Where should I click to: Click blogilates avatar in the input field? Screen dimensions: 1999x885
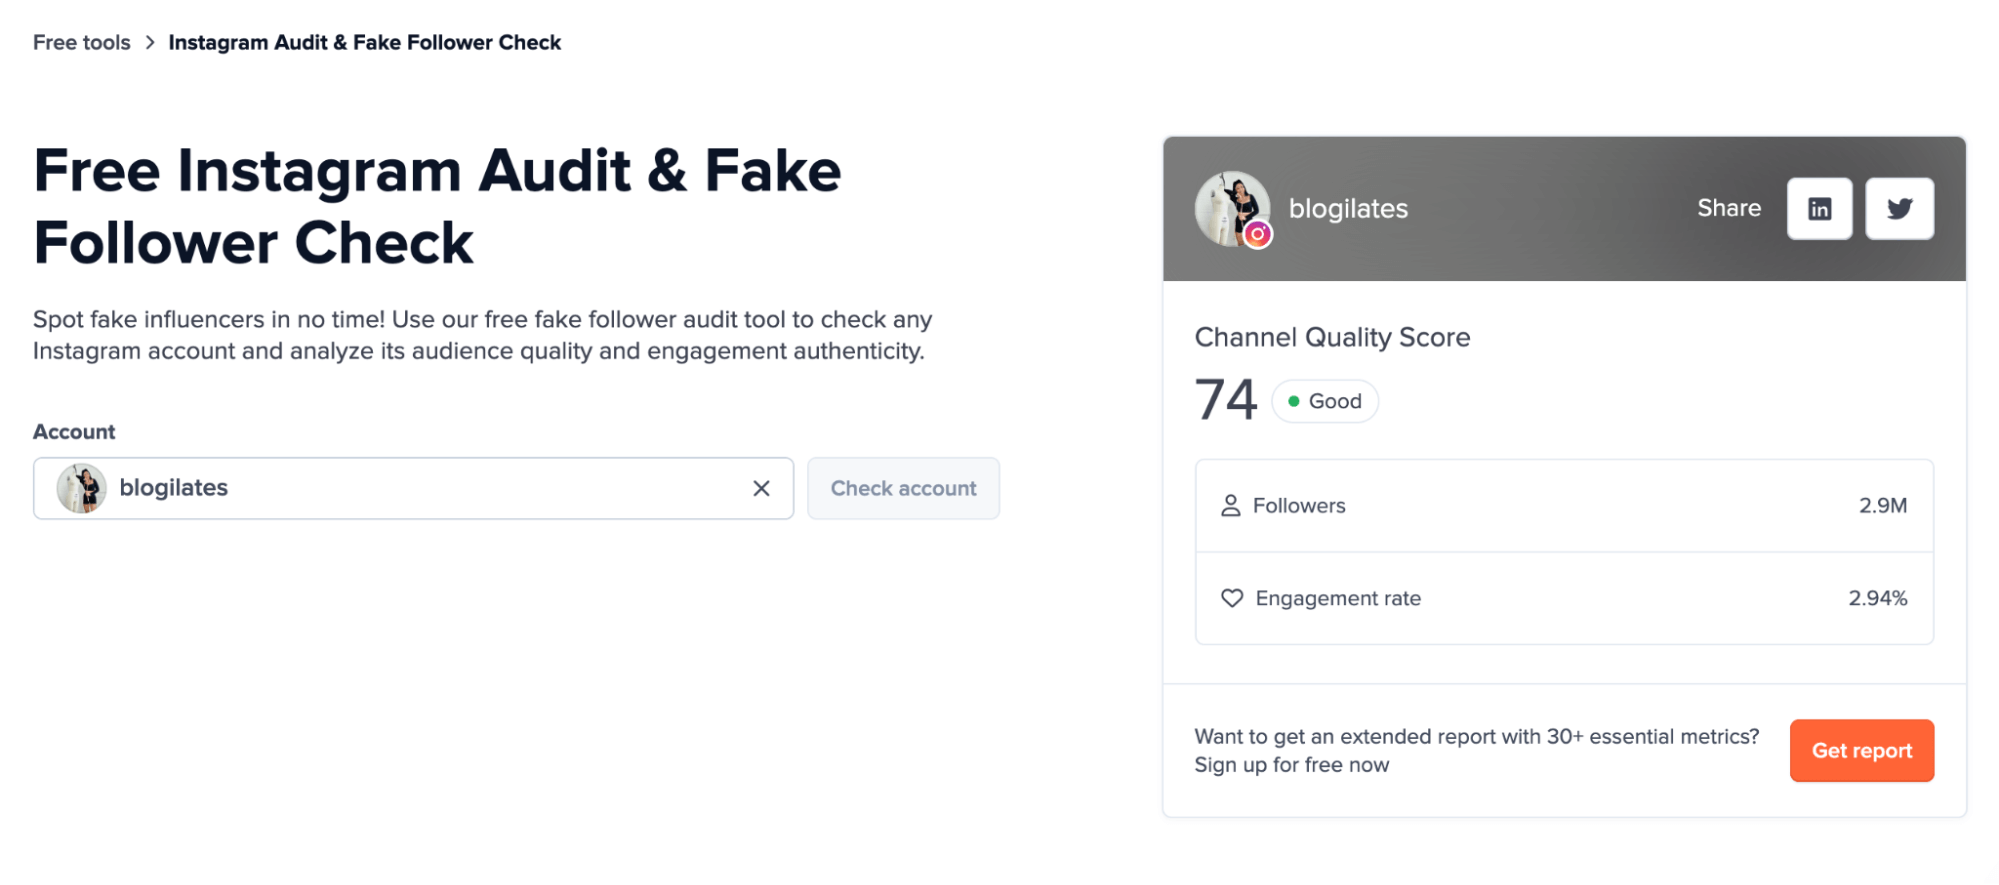click(82, 488)
